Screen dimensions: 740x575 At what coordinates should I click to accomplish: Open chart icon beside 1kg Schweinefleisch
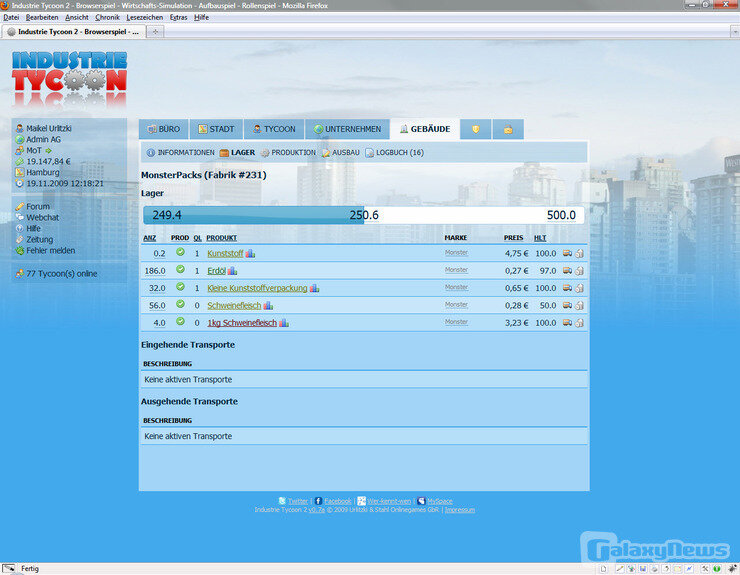click(284, 323)
